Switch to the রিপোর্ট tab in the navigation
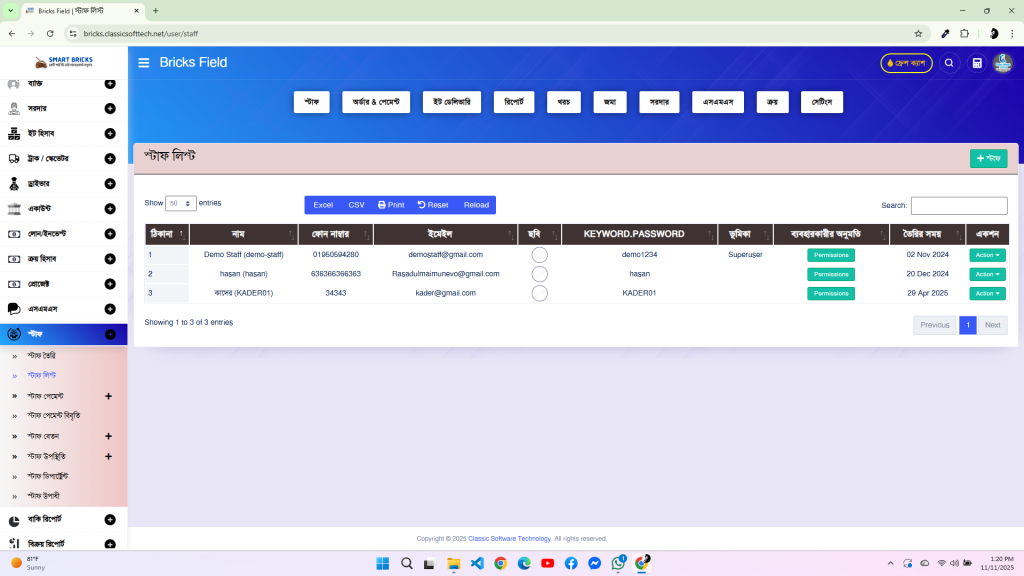 [513, 101]
